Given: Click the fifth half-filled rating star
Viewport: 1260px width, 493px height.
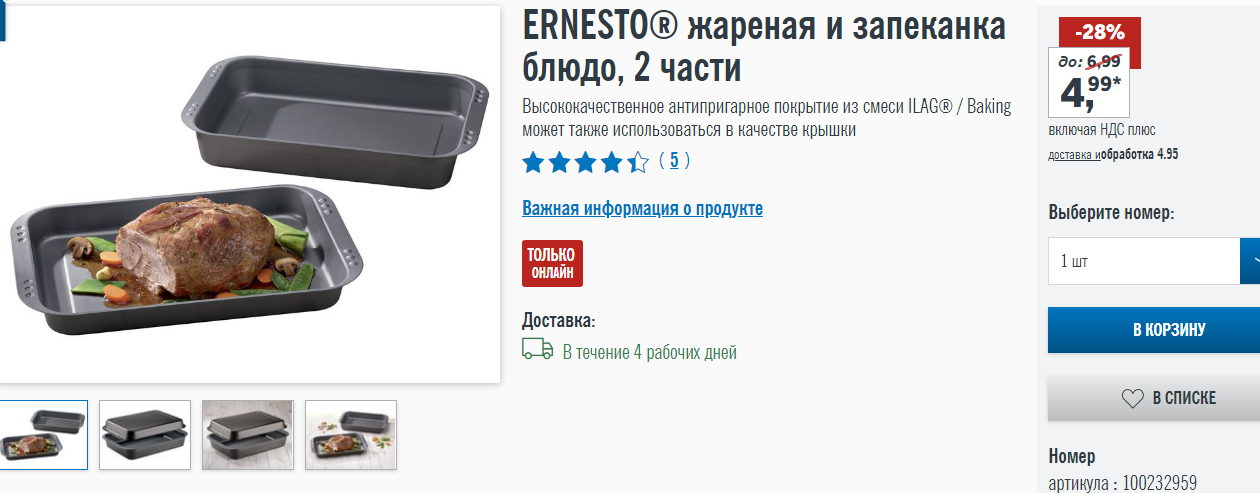Looking at the screenshot, I should point(638,162).
